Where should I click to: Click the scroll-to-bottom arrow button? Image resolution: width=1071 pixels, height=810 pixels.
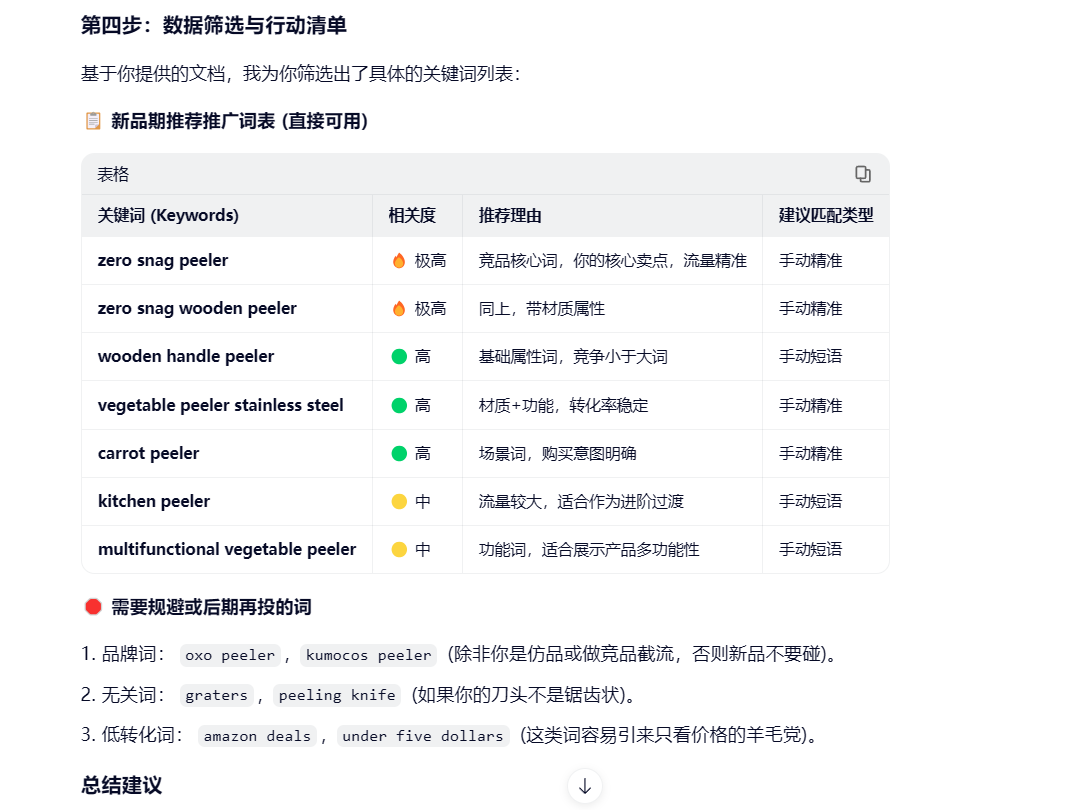click(585, 786)
